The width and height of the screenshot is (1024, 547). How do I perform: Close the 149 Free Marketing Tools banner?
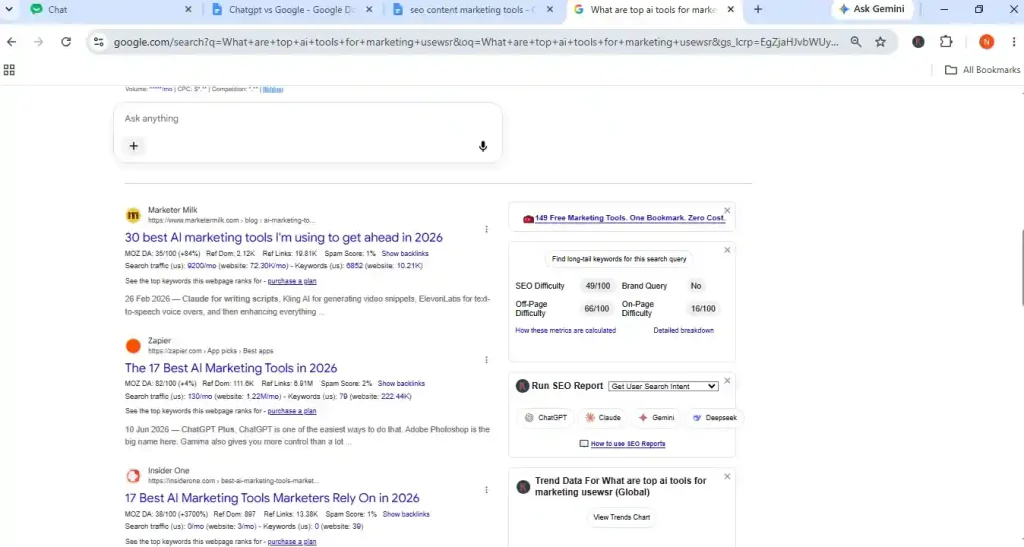[x=727, y=210]
